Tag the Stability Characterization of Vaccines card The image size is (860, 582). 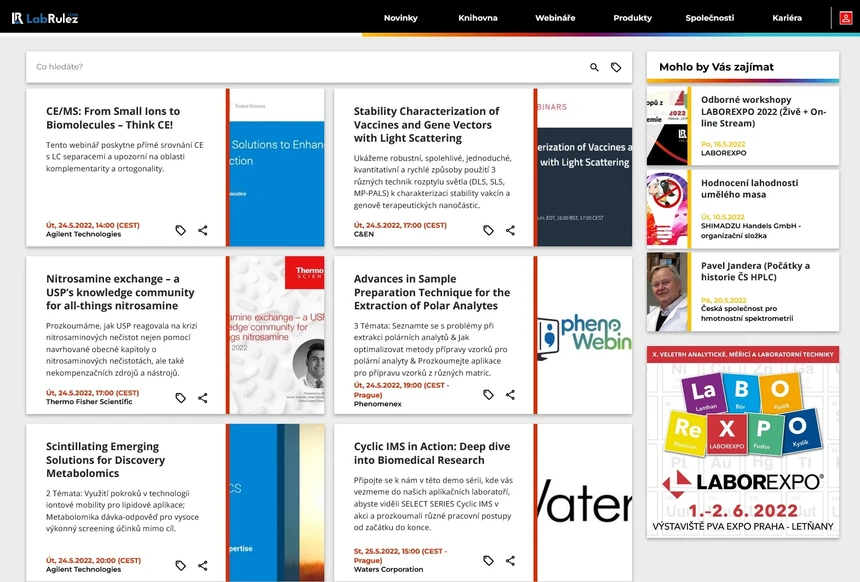point(488,230)
